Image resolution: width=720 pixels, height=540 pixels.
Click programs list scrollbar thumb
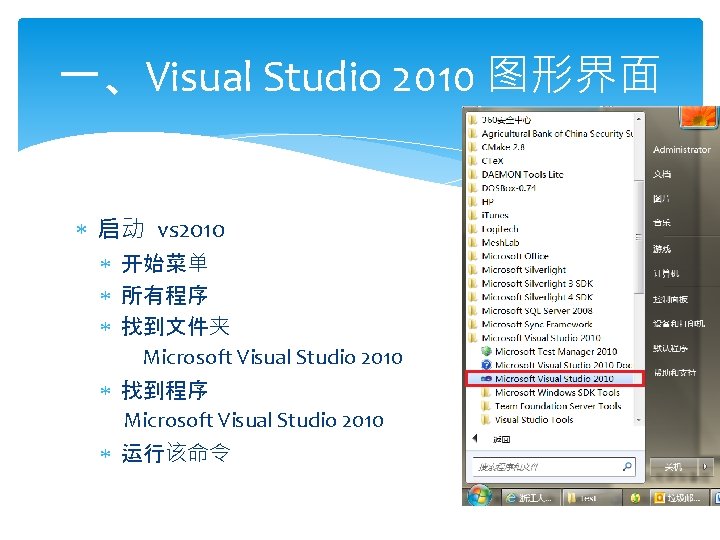(638, 237)
